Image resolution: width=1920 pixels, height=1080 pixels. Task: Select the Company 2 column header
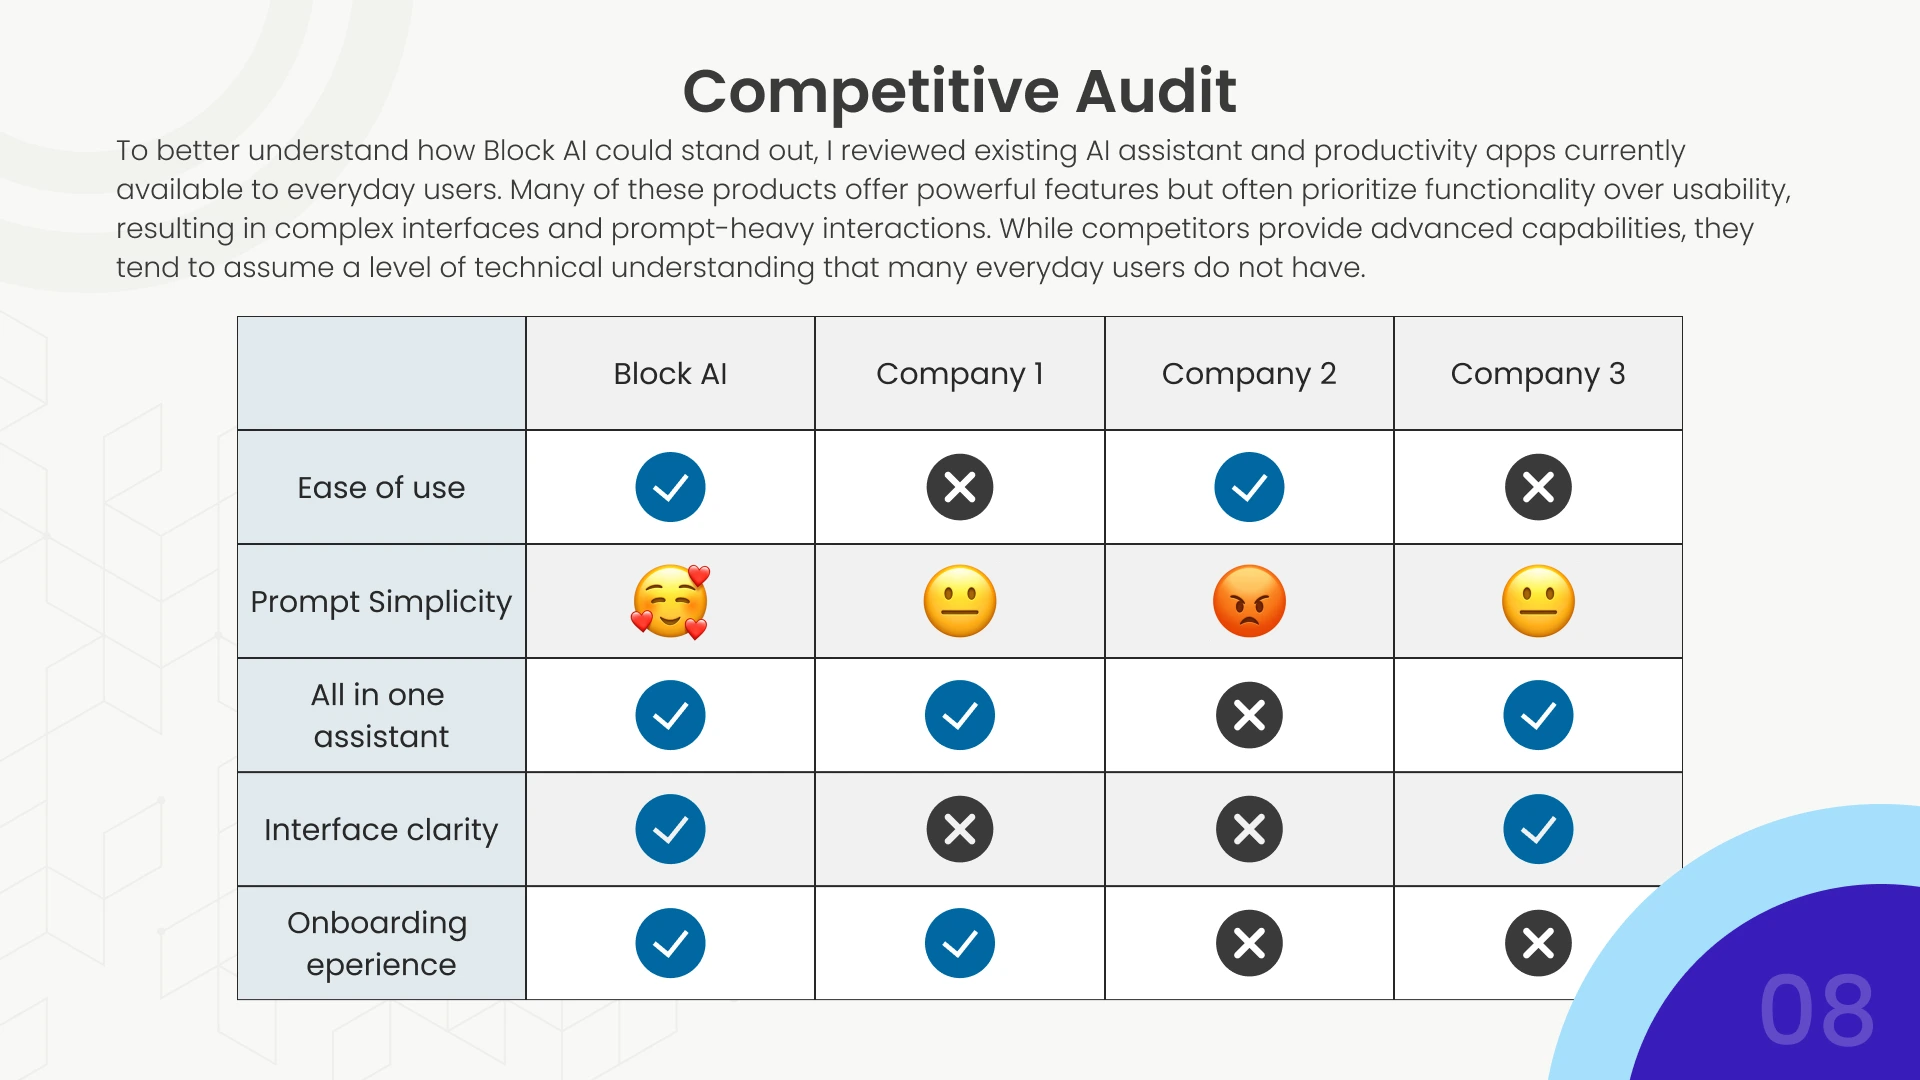pyautogui.click(x=1249, y=374)
